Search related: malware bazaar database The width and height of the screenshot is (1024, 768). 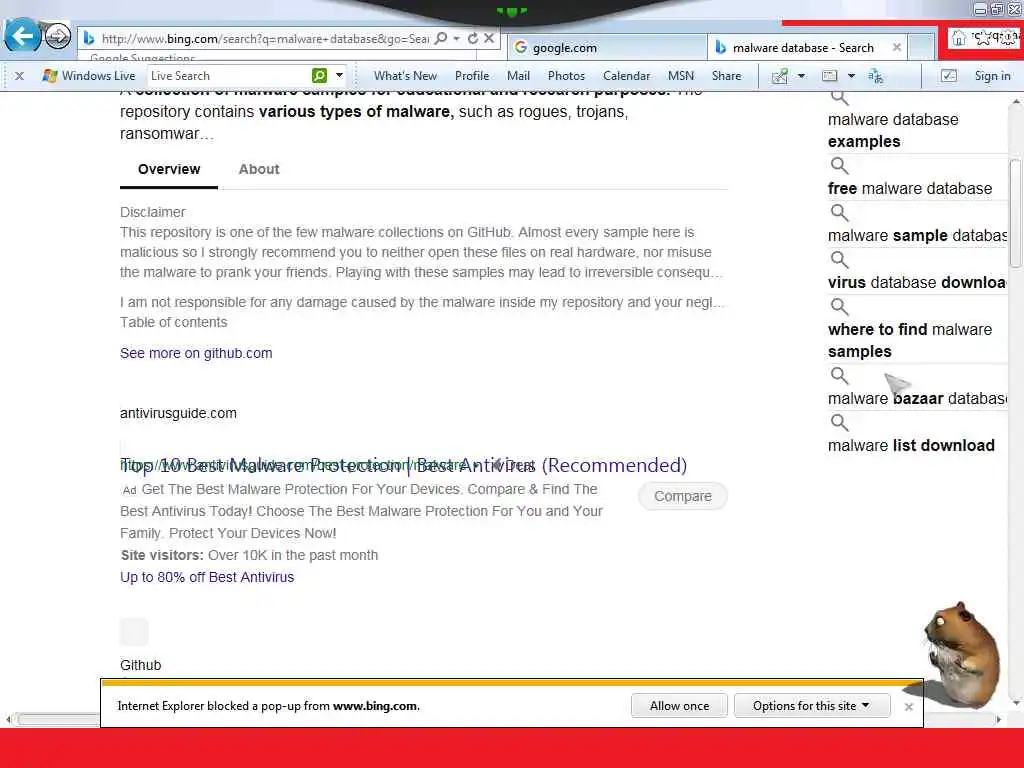[x=918, y=398]
